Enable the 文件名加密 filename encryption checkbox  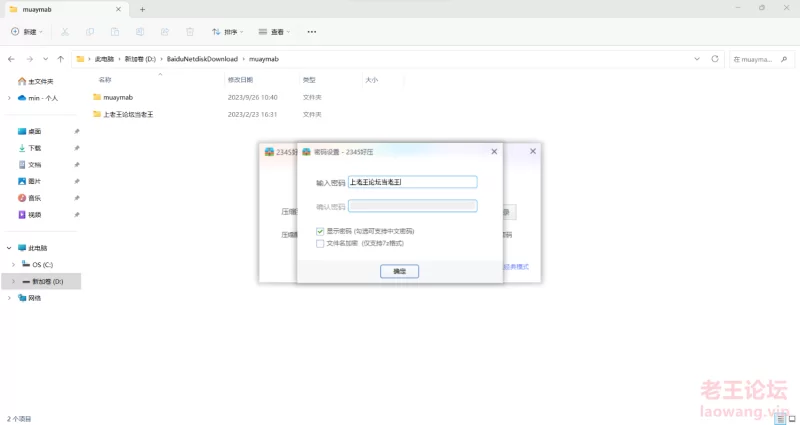pyautogui.click(x=320, y=242)
